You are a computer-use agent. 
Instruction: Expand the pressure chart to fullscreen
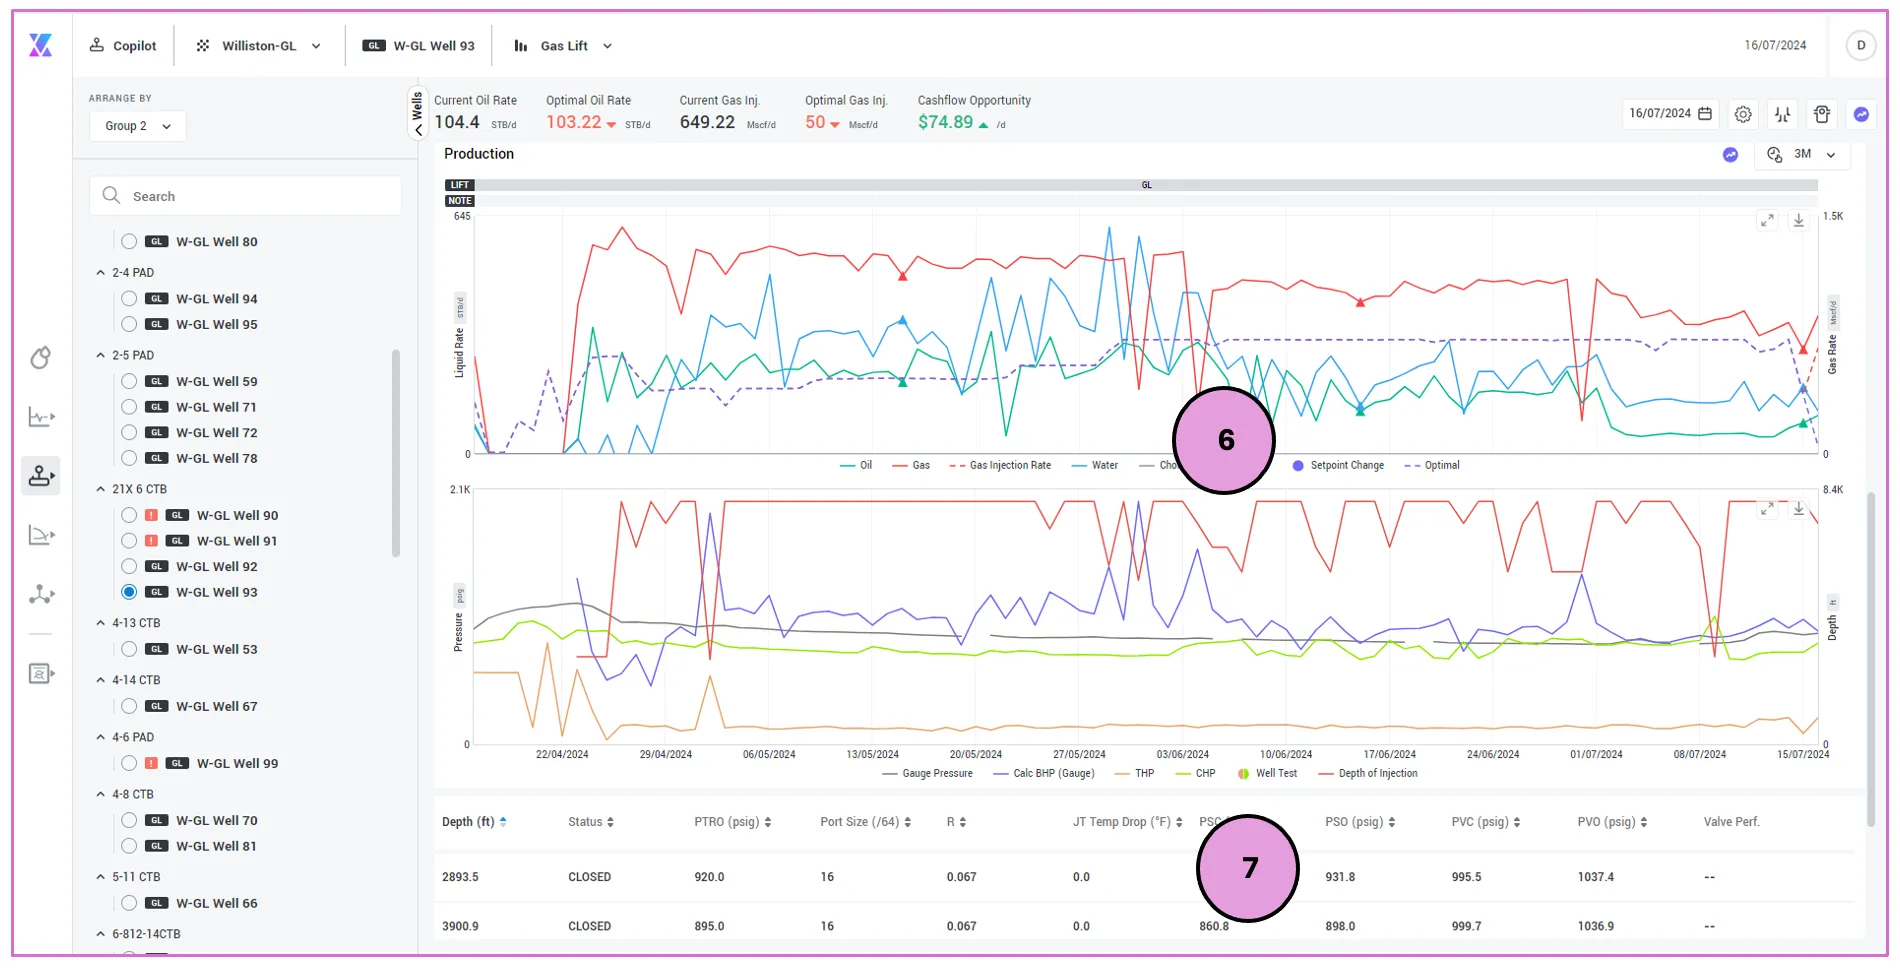tap(1767, 509)
